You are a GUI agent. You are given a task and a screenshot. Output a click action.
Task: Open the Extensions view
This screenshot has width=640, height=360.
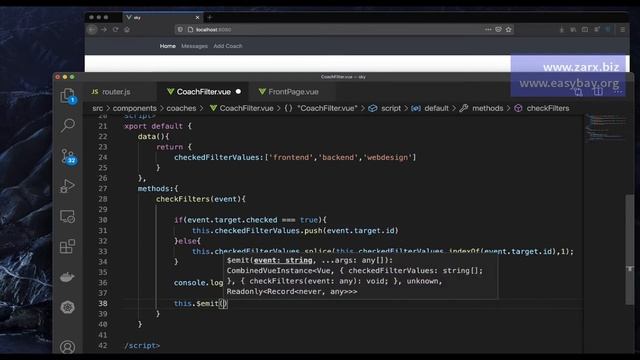coord(68,247)
